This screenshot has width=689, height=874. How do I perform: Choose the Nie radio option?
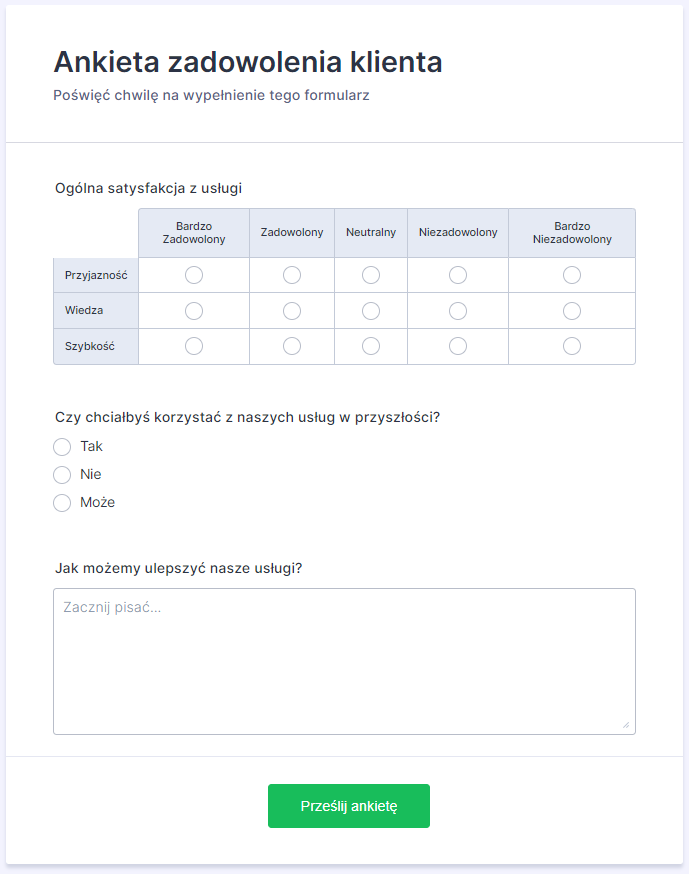[x=62, y=475]
